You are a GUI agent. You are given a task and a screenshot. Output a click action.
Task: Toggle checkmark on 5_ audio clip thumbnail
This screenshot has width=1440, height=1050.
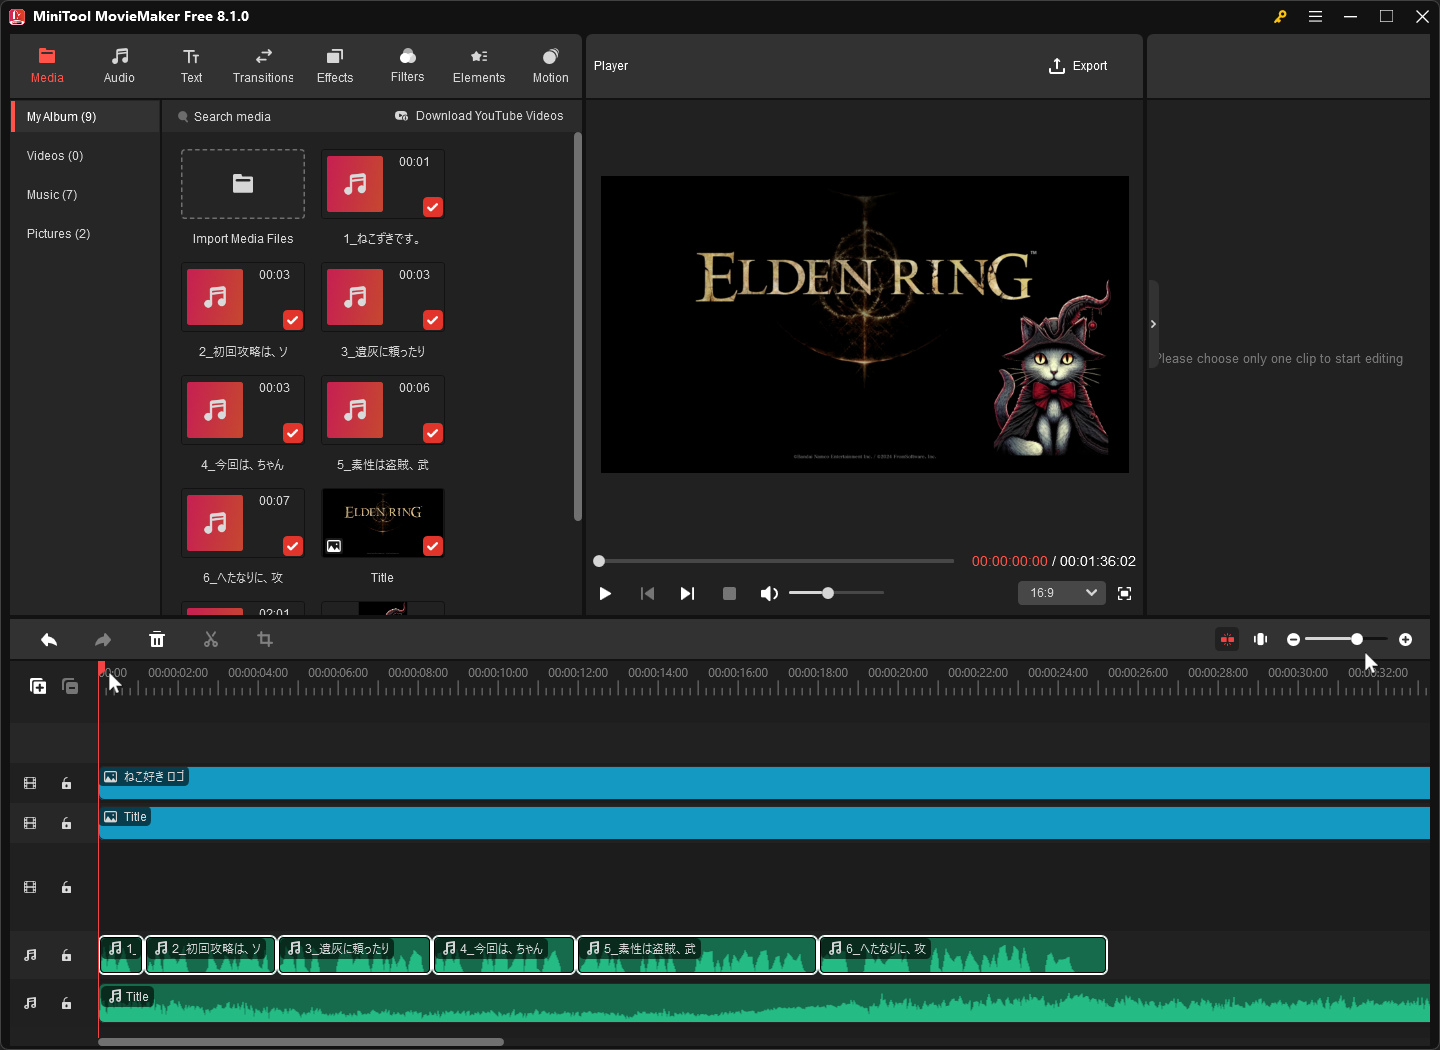[433, 433]
